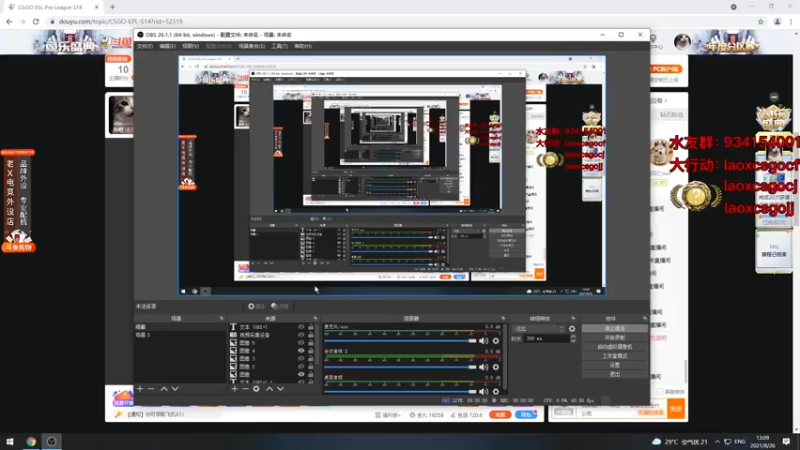The width and height of the screenshot is (800, 450).
Task: Open 工具(T) menu in OBS
Action: pyautogui.click(x=280, y=46)
